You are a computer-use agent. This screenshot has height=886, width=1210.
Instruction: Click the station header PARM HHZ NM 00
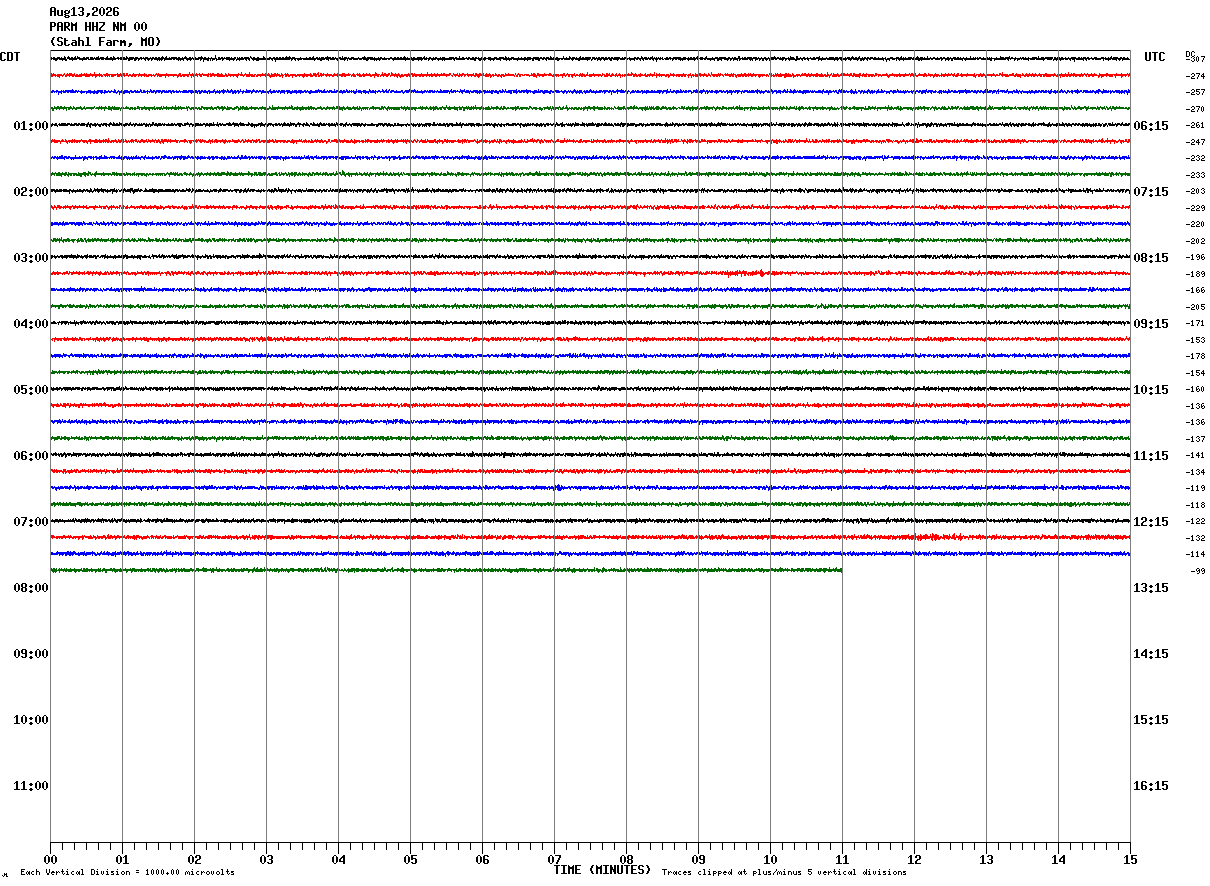(x=98, y=27)
